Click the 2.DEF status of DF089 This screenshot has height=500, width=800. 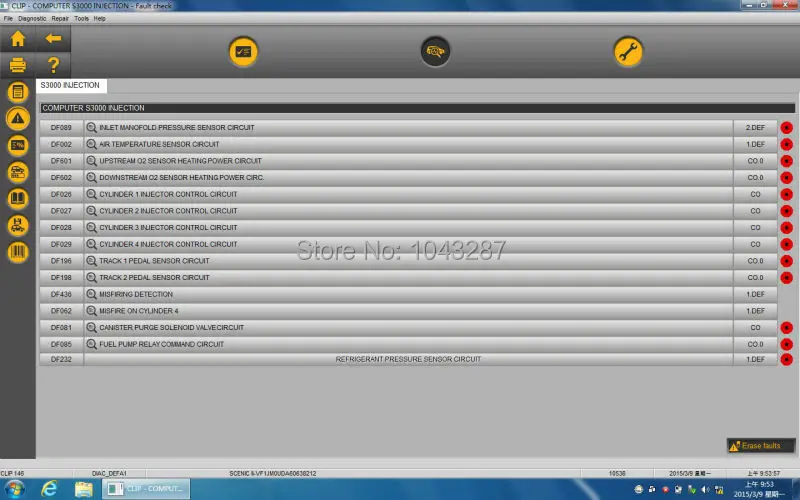coord(755,128)
